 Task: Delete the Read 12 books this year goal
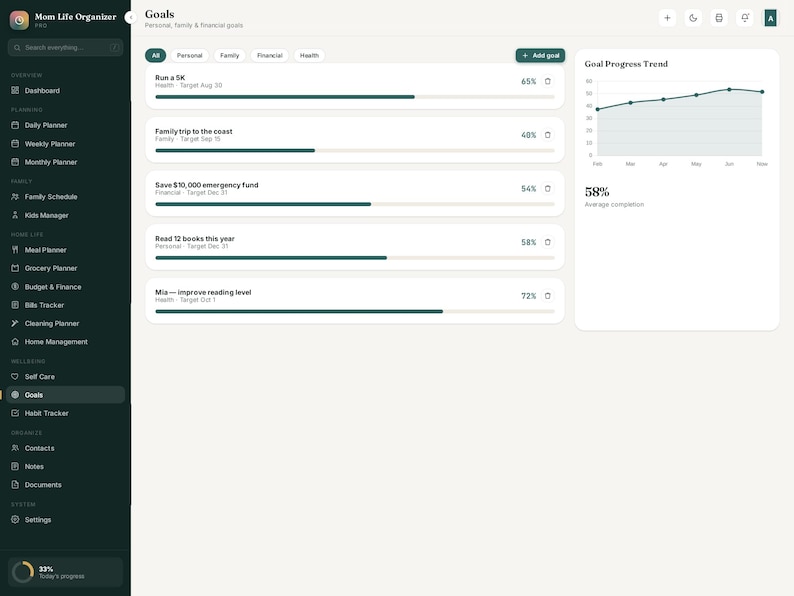coord(547,242)
